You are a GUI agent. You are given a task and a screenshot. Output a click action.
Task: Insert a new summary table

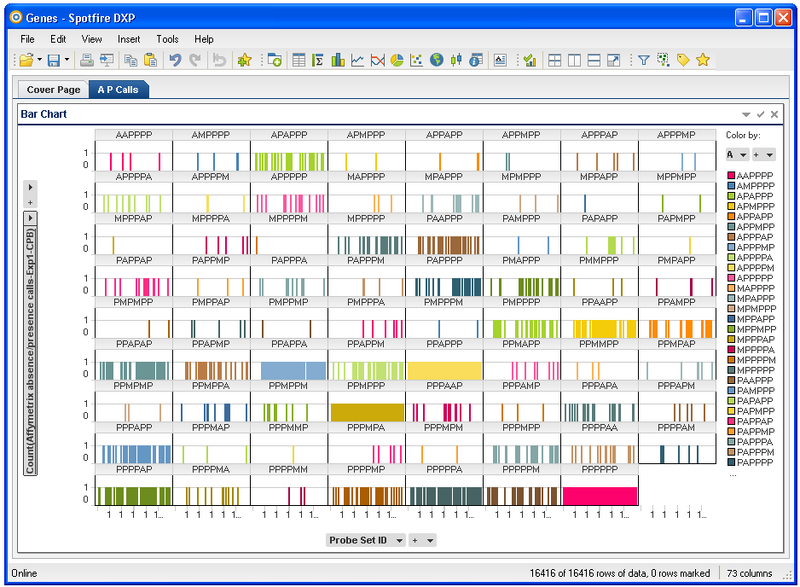coord(318,60)
